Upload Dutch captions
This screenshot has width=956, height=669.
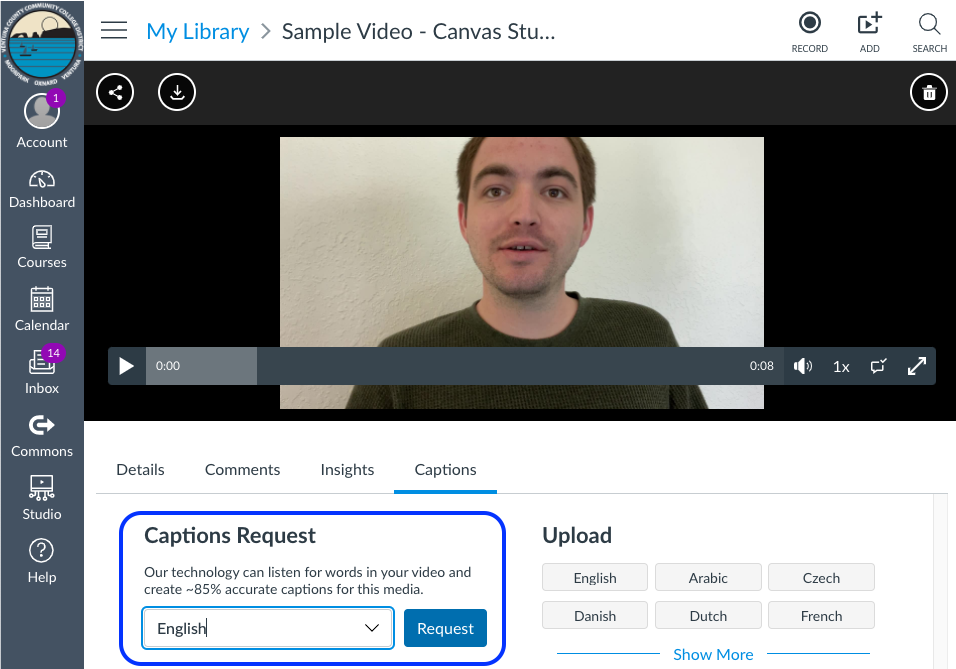[x=708, y=615]
